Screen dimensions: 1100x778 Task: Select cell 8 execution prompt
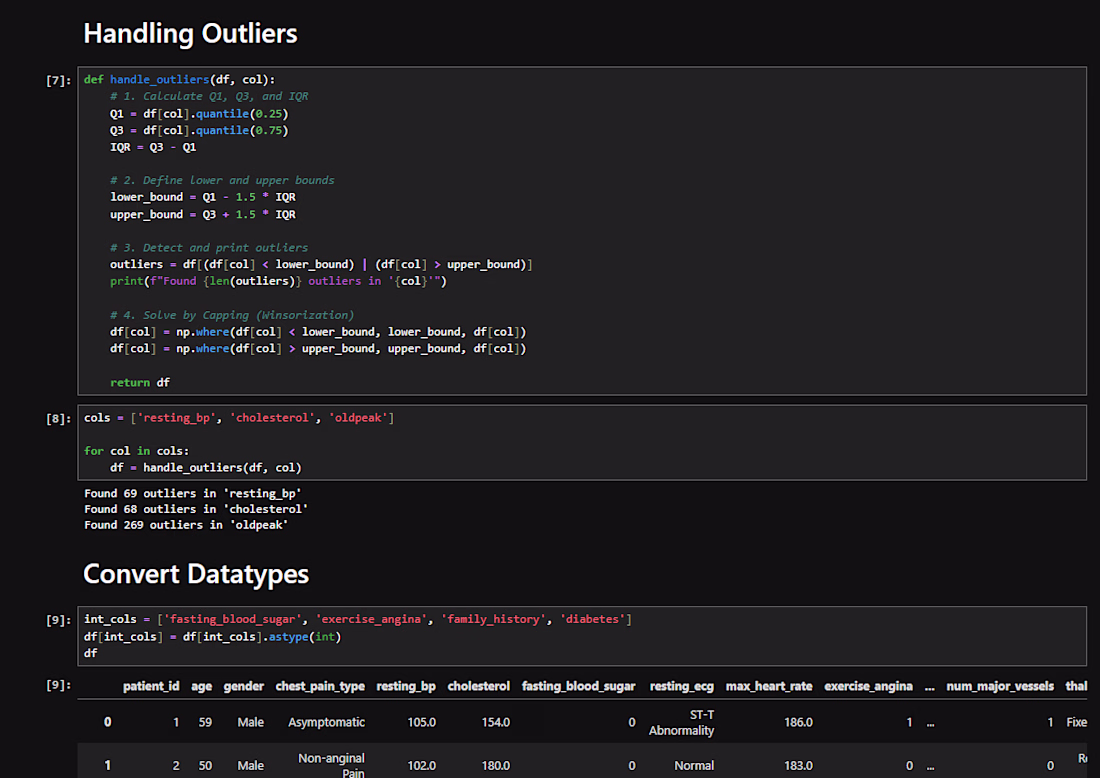[58, 418]
